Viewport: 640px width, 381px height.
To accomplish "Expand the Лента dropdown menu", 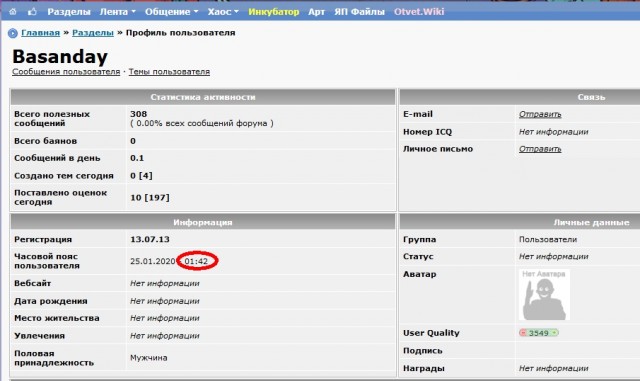I will (x=117, y=12).
